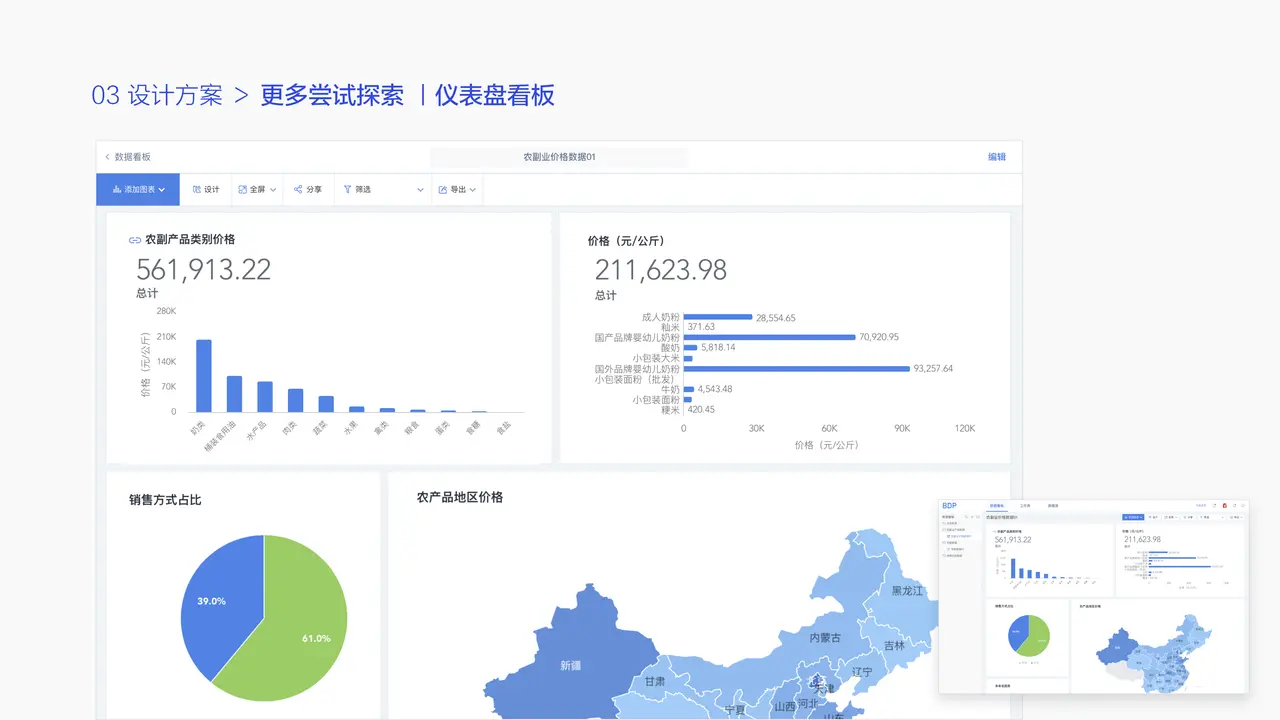The width and height of the screenshot is (1280, 720).
Task: Click the 蔬菜 column bar
Action: pos(326,404)
